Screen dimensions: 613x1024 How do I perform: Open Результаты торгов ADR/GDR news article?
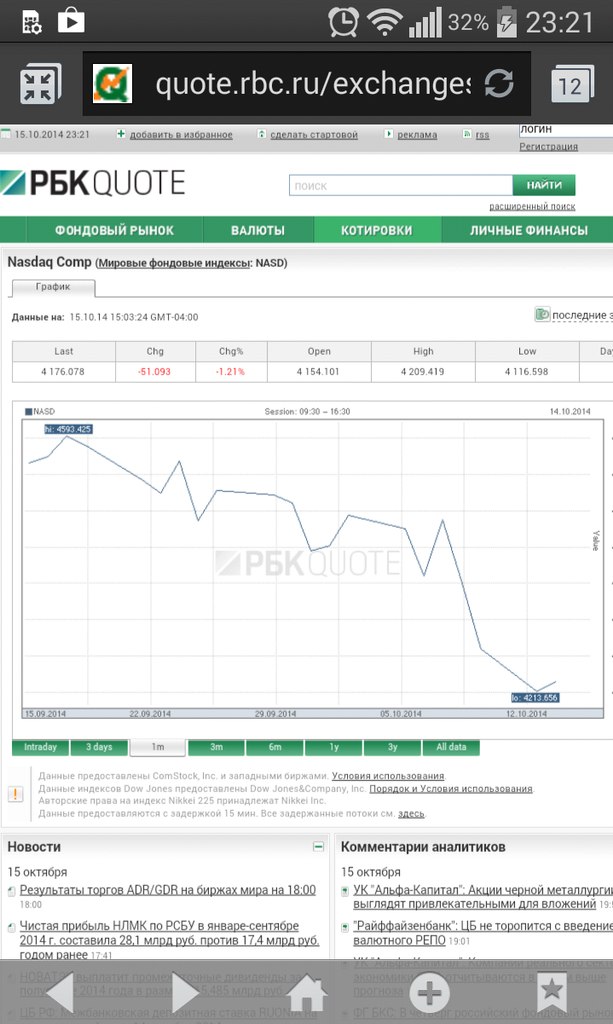click(168, 889)
